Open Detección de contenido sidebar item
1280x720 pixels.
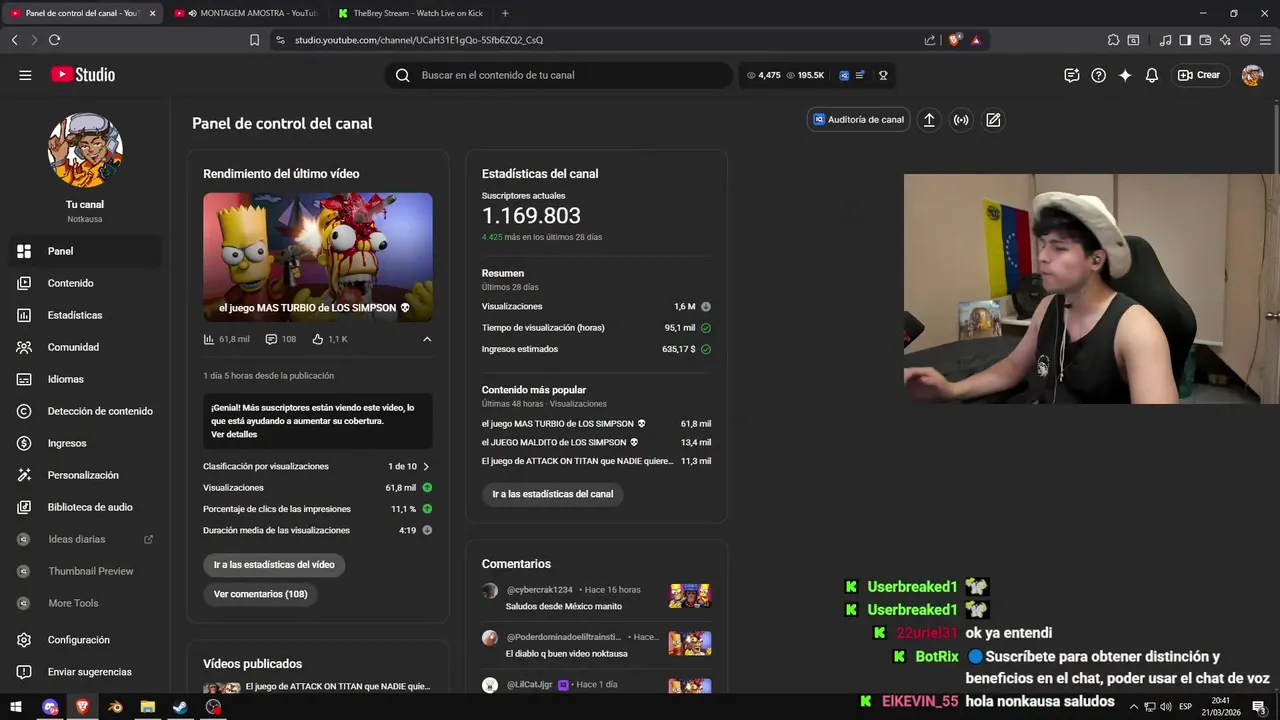coord(85,411)
